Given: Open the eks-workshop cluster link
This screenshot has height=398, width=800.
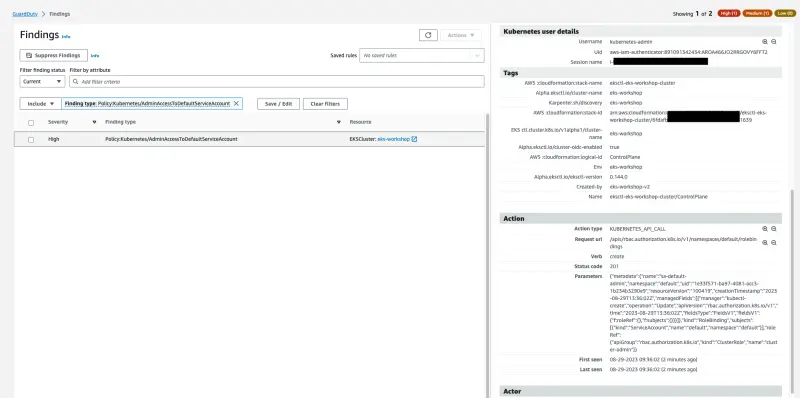Looking at the screenshot, I should [393, 139].
